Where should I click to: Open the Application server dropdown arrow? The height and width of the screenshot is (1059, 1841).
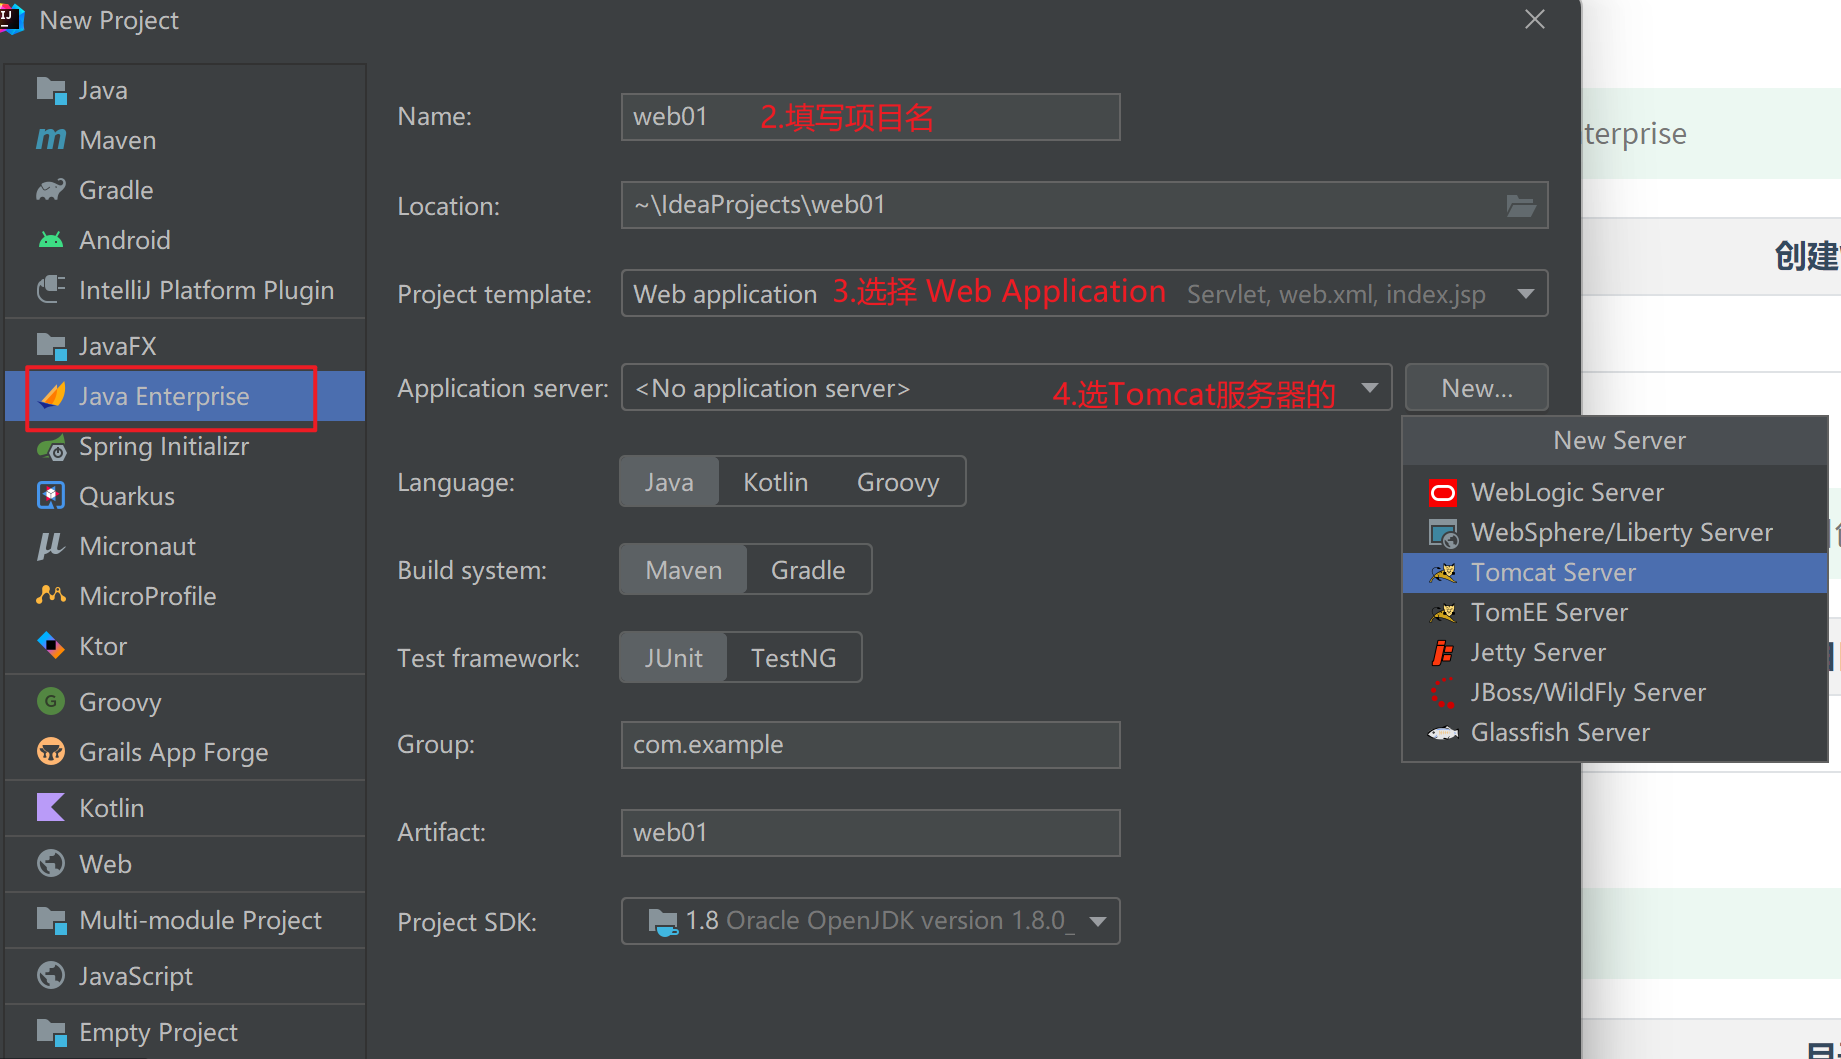[x=1370, y=388]
